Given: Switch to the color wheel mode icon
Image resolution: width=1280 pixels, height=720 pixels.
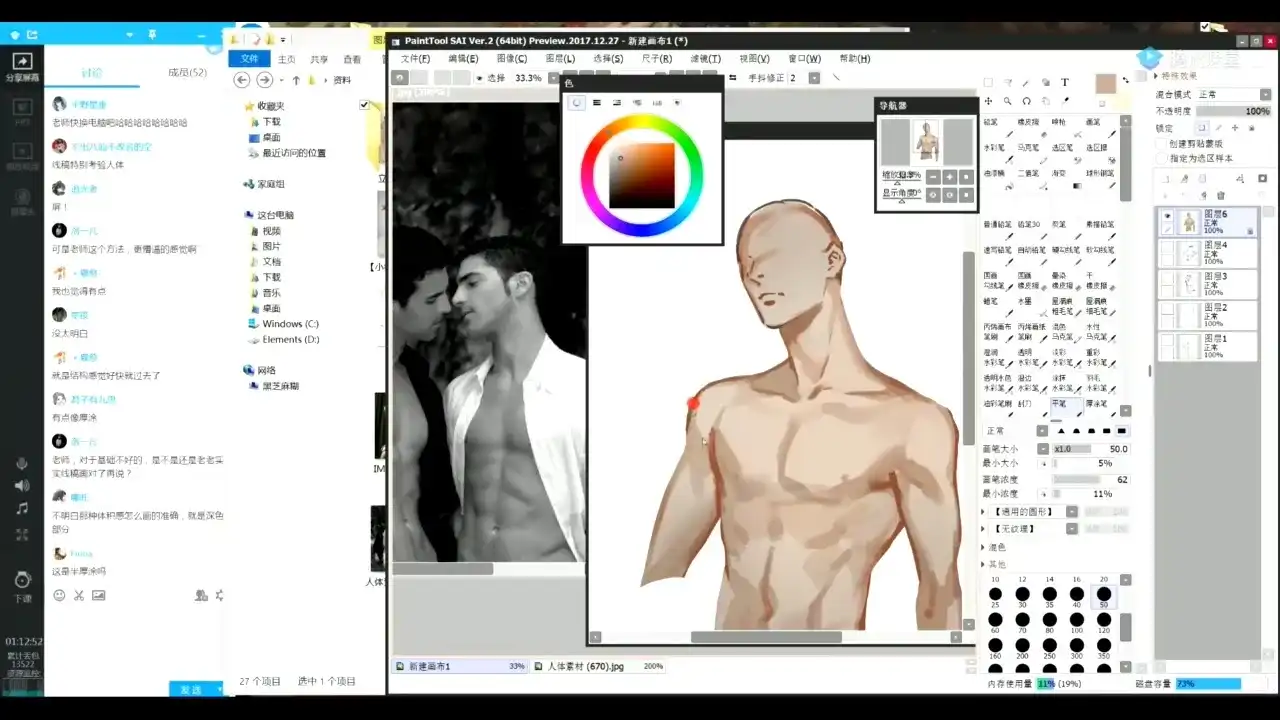Looking at the screenshot, I should (577, 102).
